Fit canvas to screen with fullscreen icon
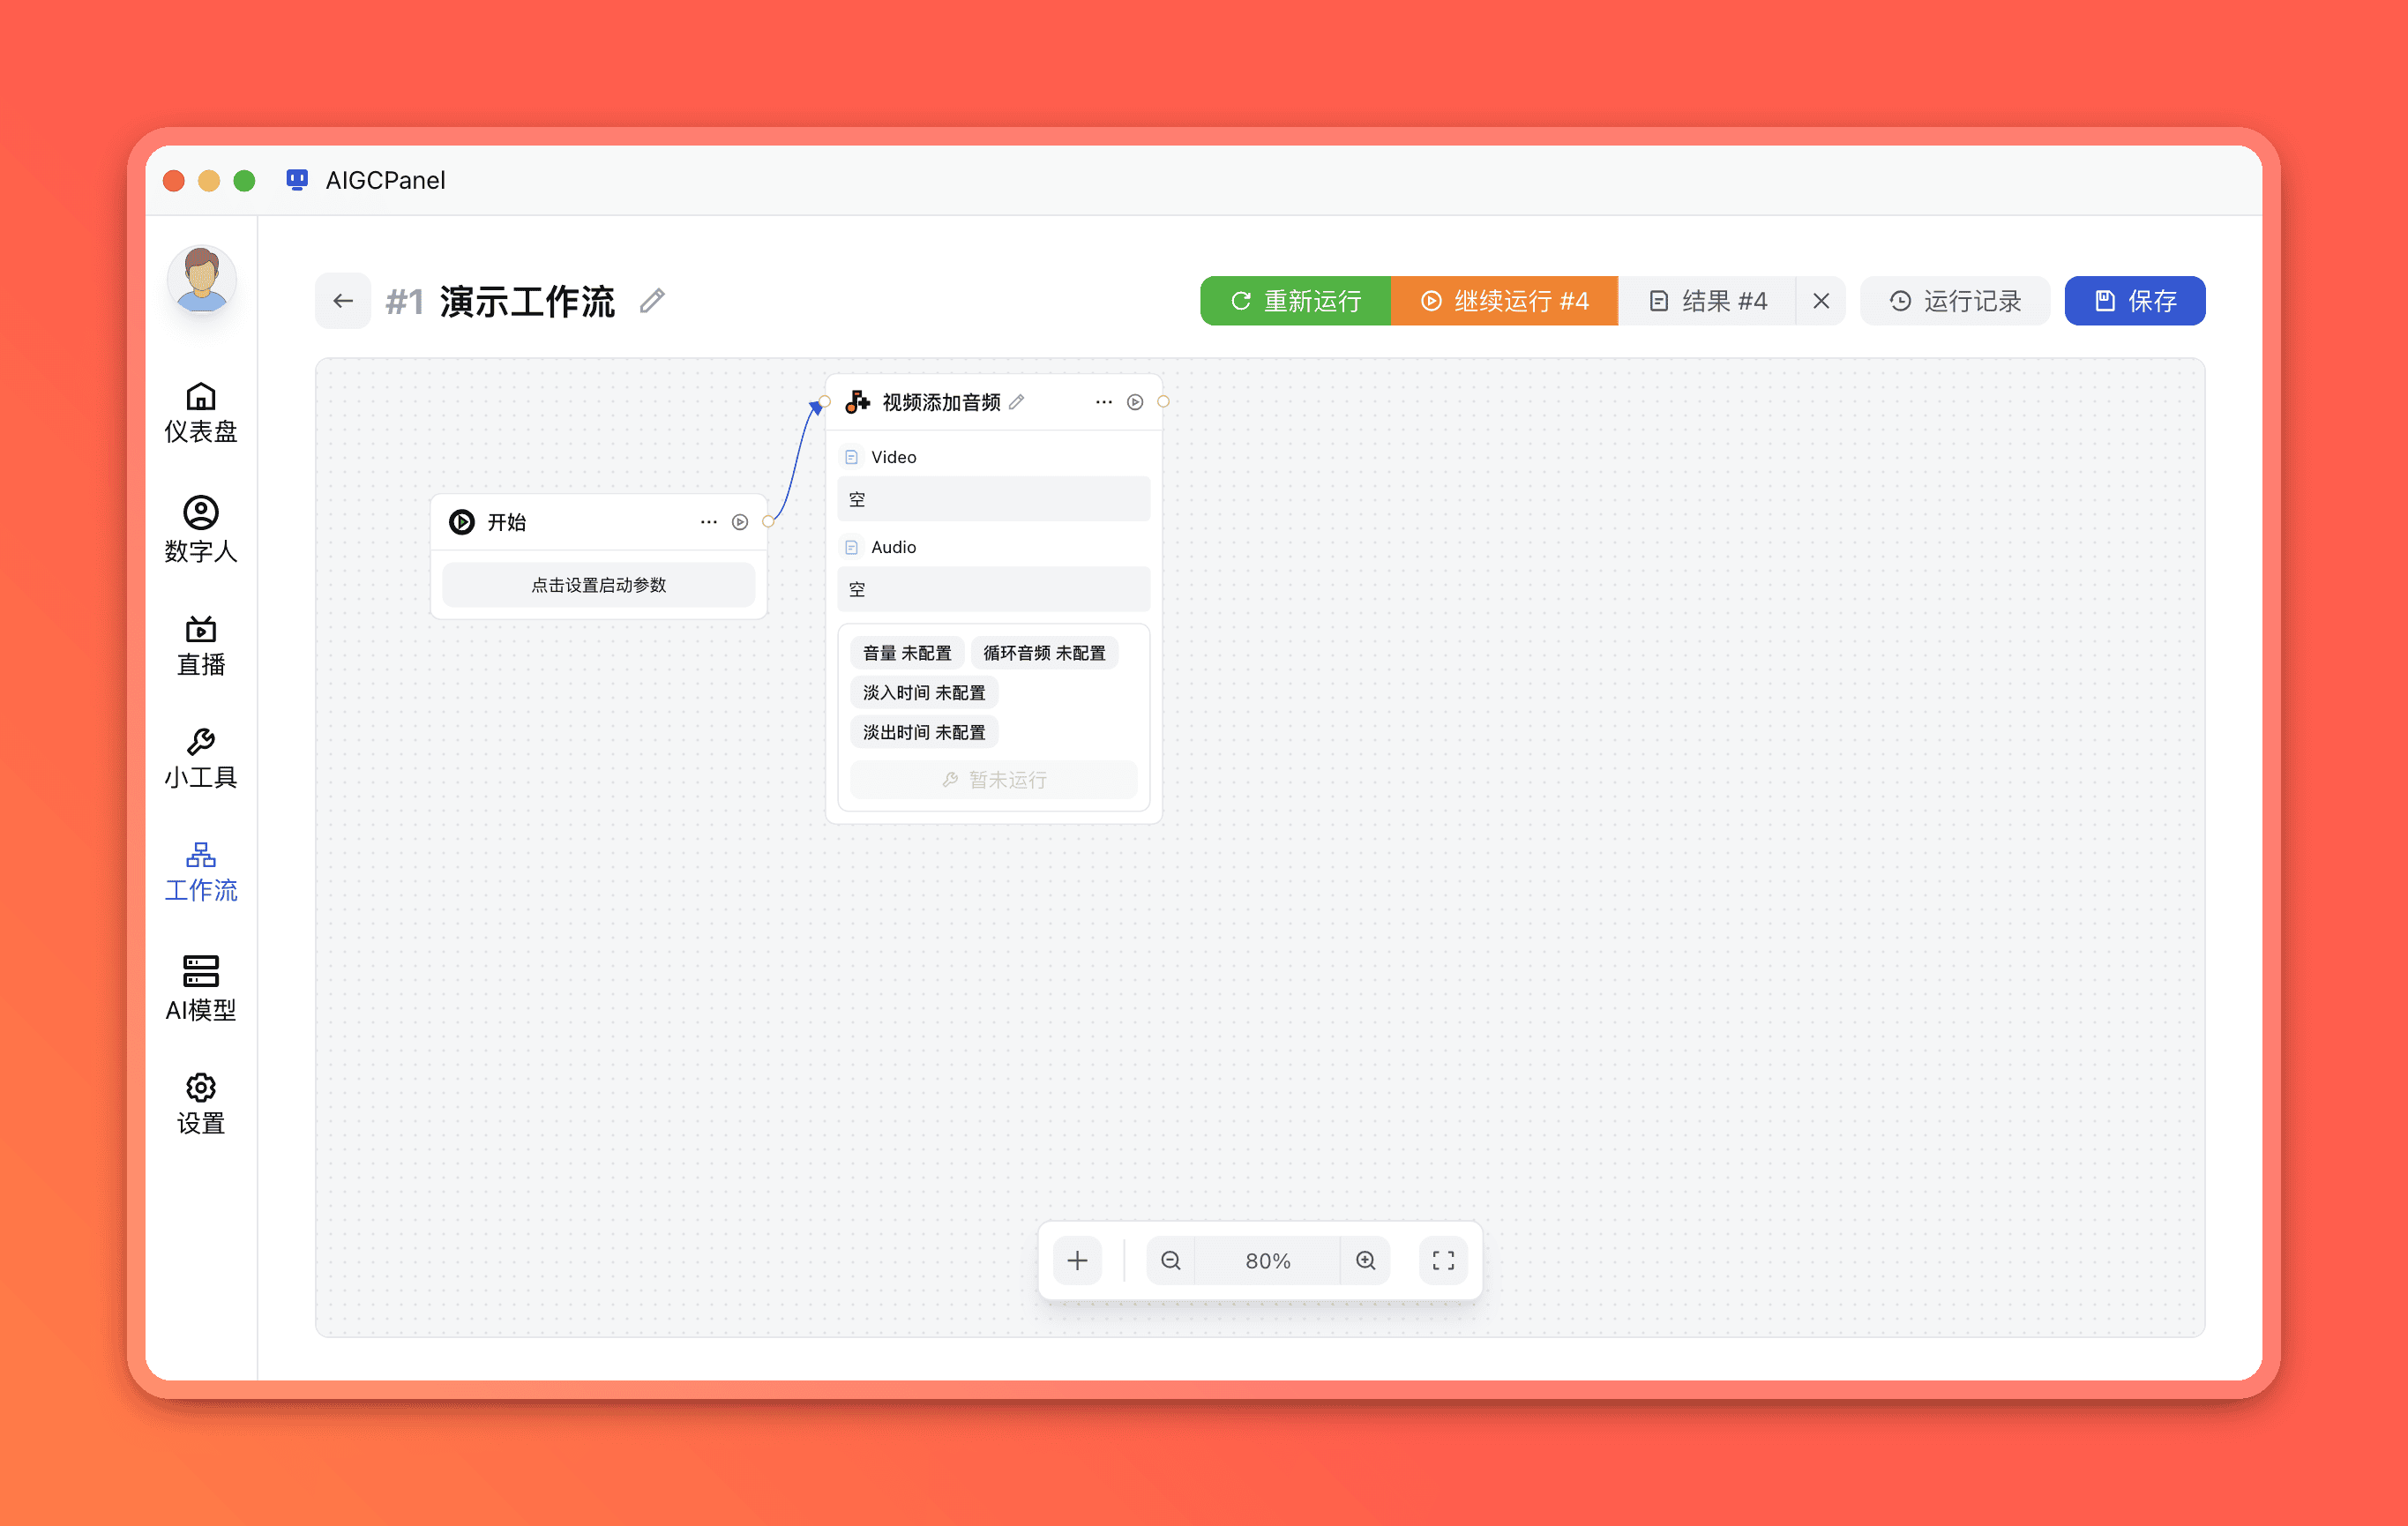This screenshot has height=1526, width=2408. coord(1444,1261)
